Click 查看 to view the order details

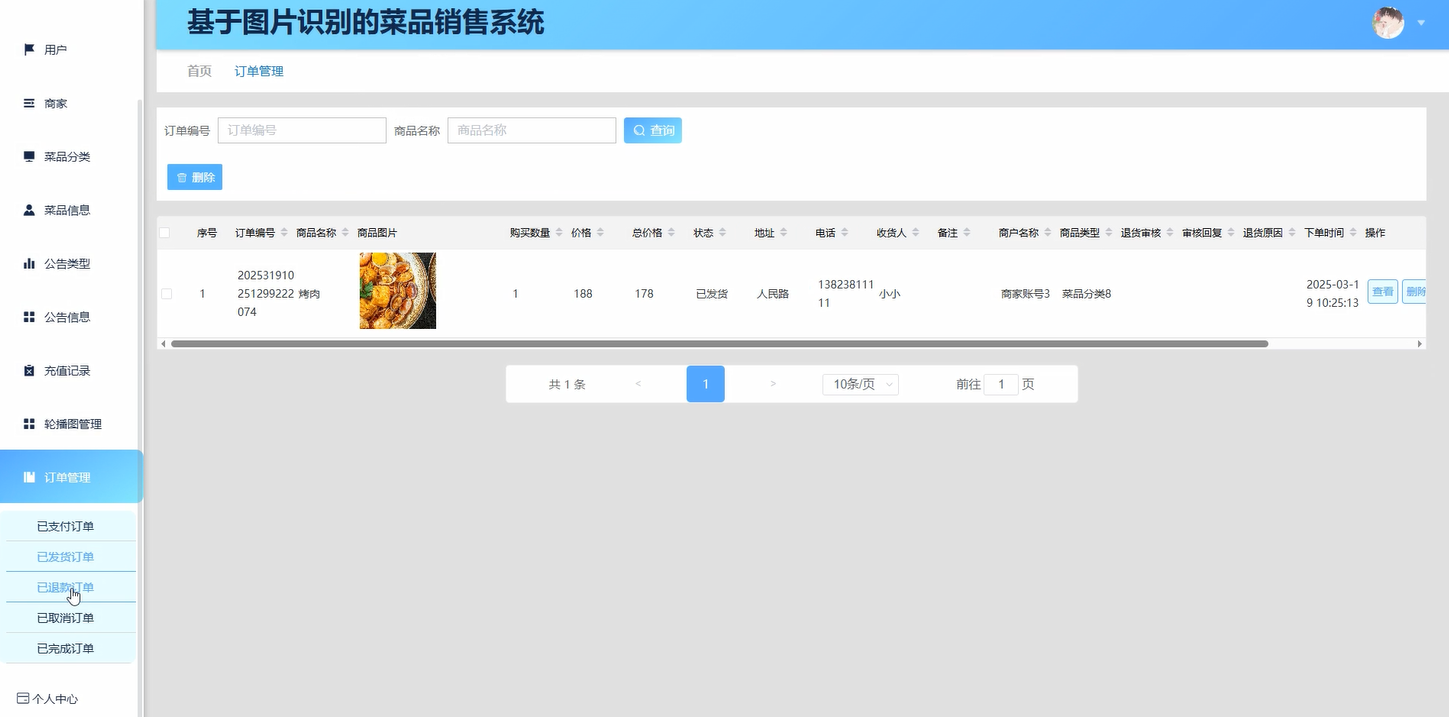[x=1382, y=291]
